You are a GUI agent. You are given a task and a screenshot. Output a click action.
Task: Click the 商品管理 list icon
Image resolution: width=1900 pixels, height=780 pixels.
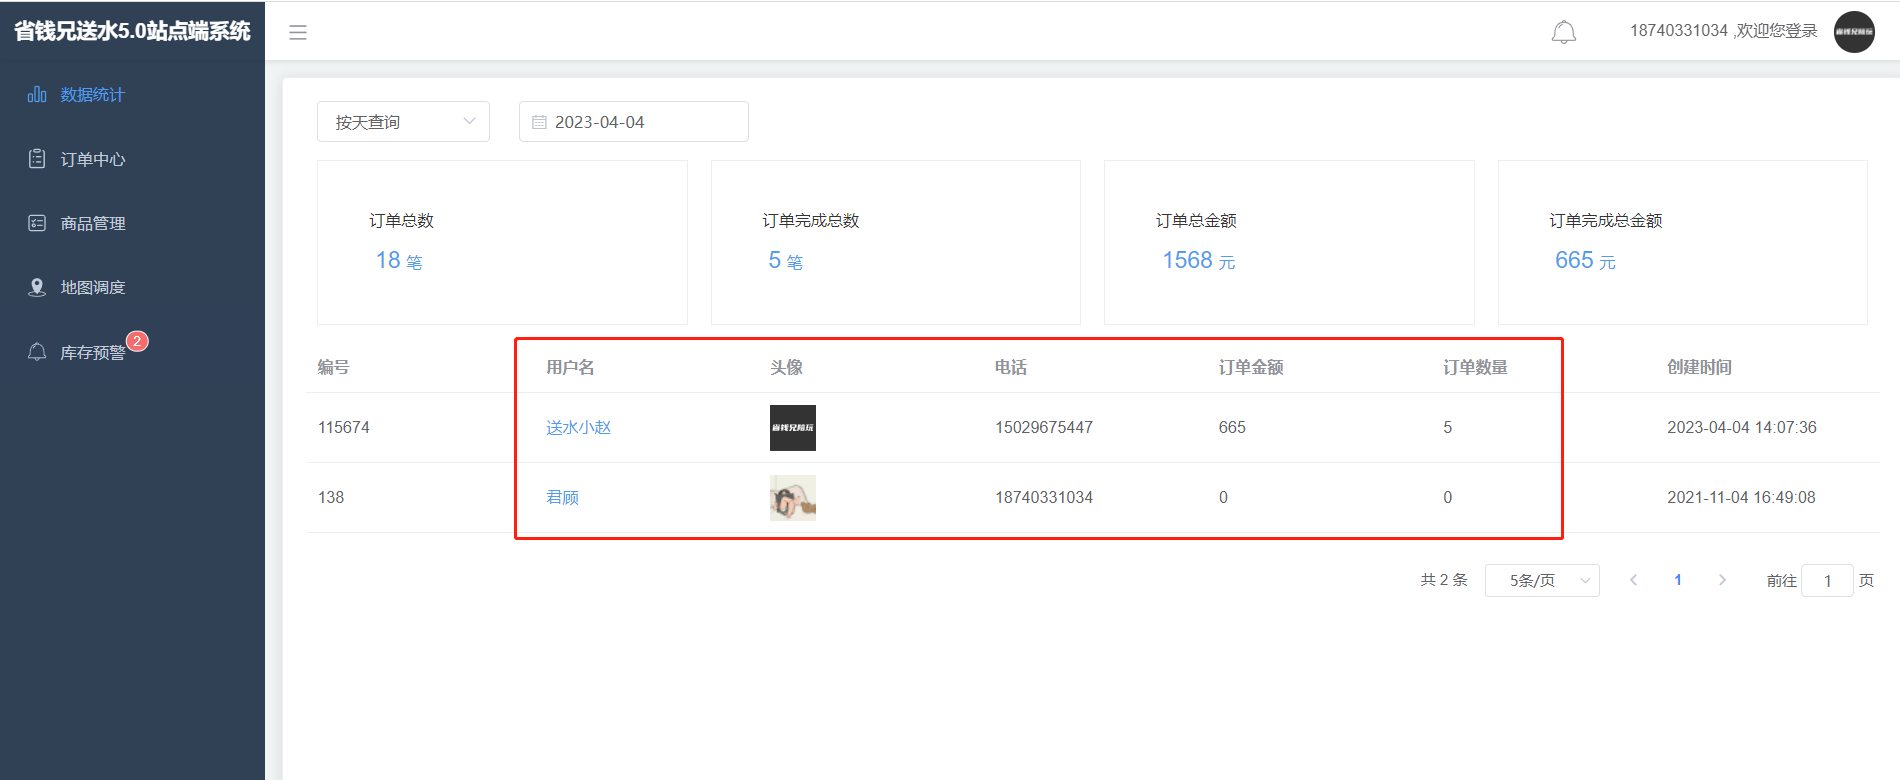pos(37,223)
